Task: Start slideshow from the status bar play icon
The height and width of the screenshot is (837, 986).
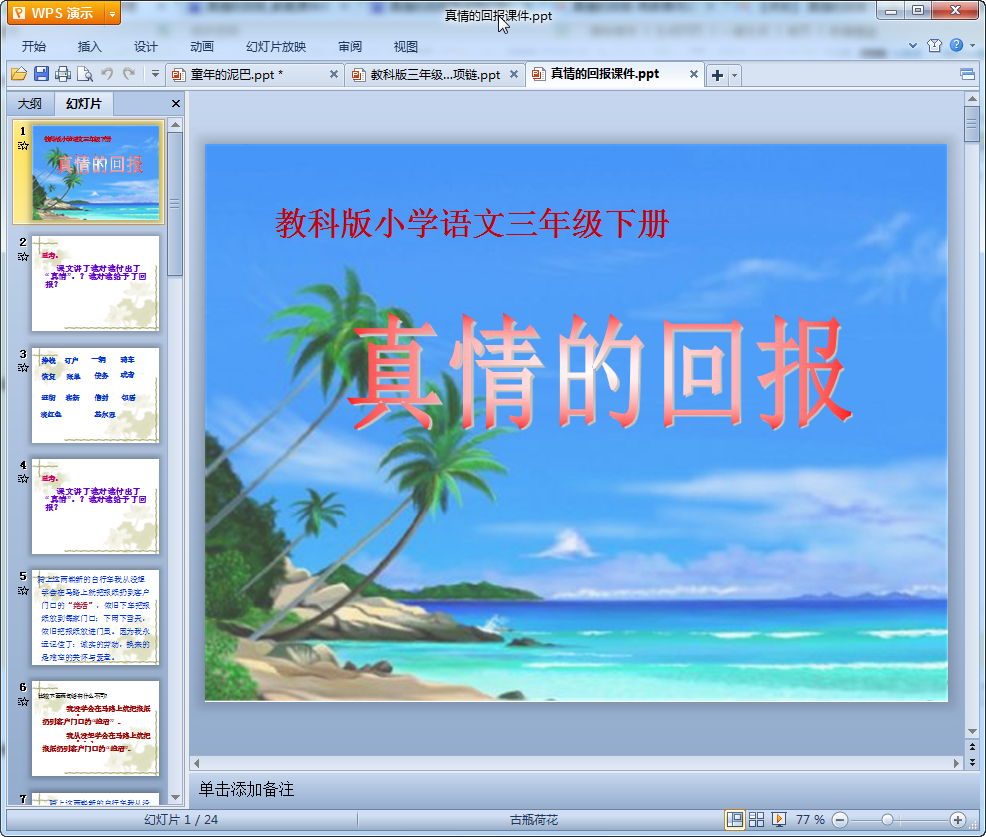Action: coord(778,819)
